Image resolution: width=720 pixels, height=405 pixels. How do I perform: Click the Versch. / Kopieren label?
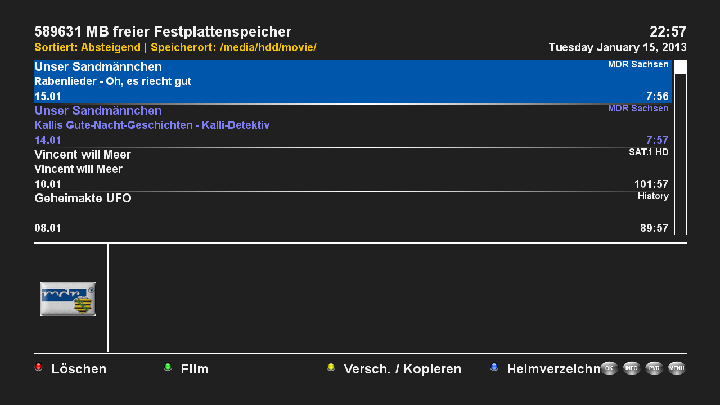pyautogui.click(x=402, y=369)
